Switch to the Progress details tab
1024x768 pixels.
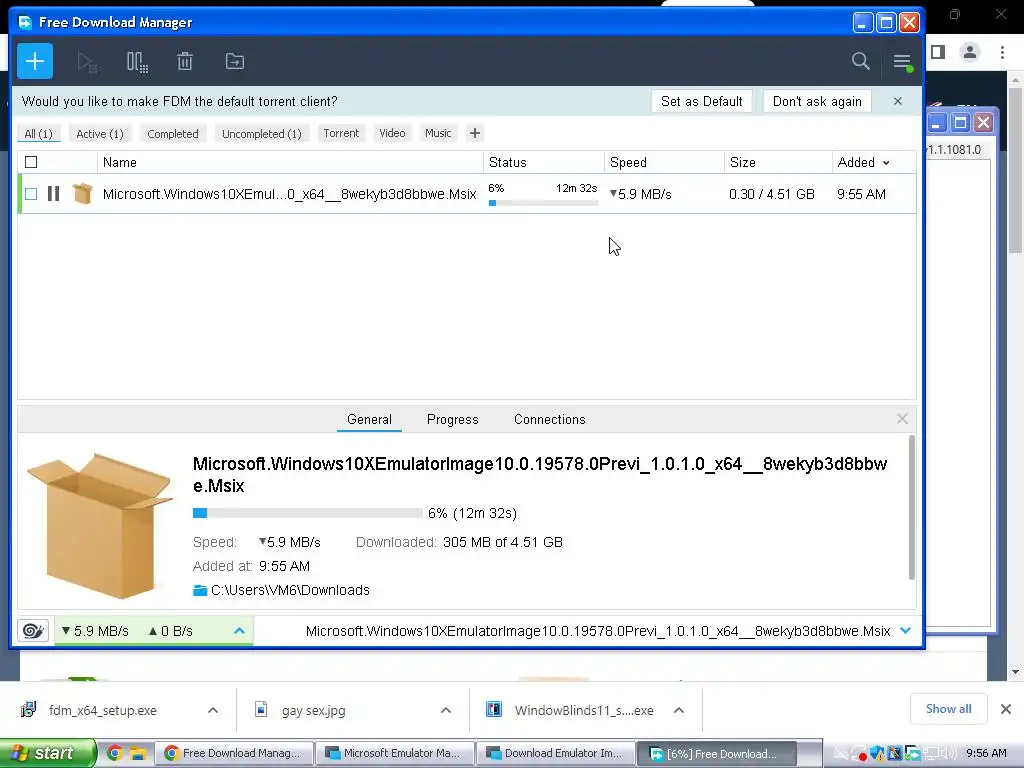[453, 419]
